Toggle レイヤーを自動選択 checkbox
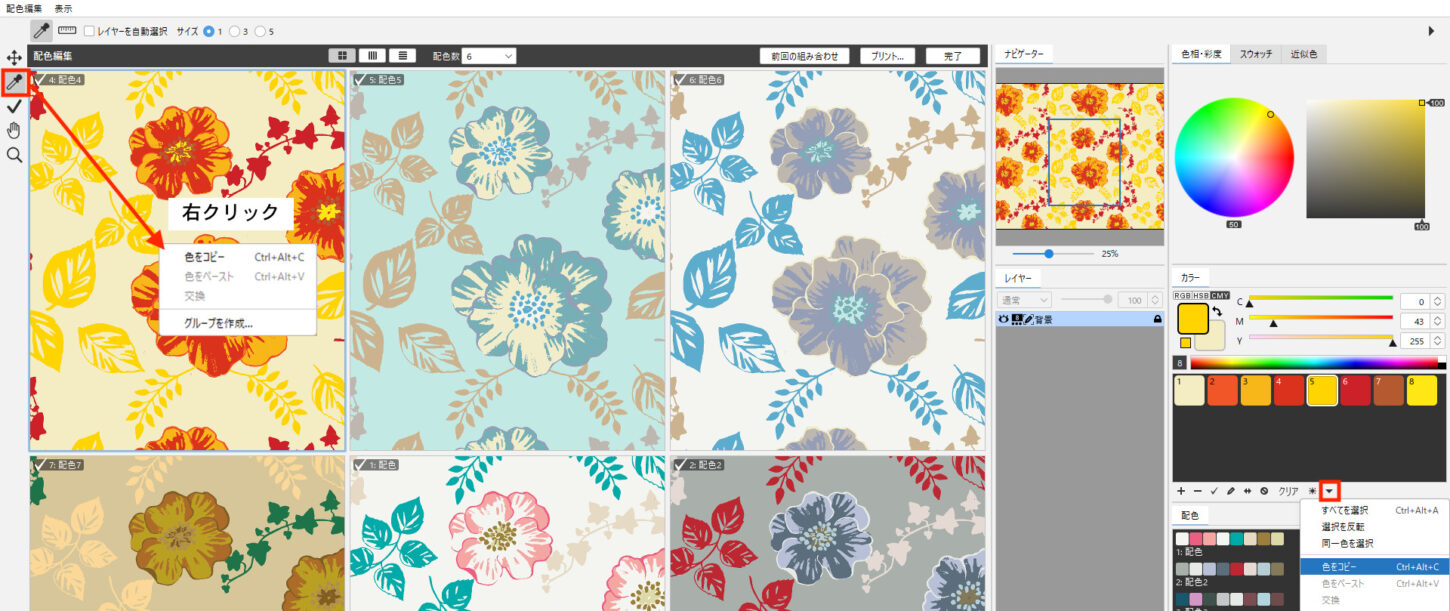Screen dimensions: 1450x611 click(x=90, y=31)
